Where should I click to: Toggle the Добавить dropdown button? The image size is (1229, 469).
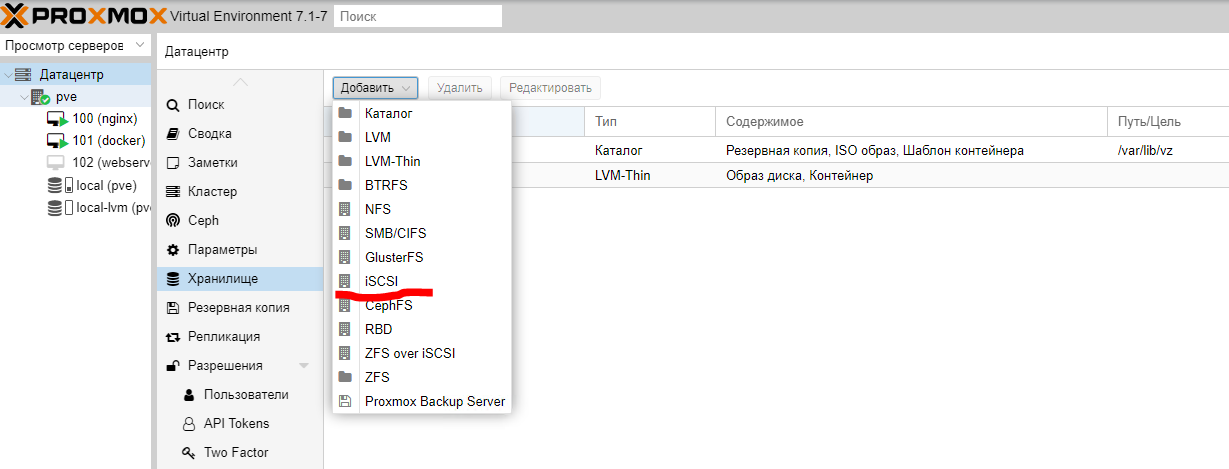coord(375,88)
